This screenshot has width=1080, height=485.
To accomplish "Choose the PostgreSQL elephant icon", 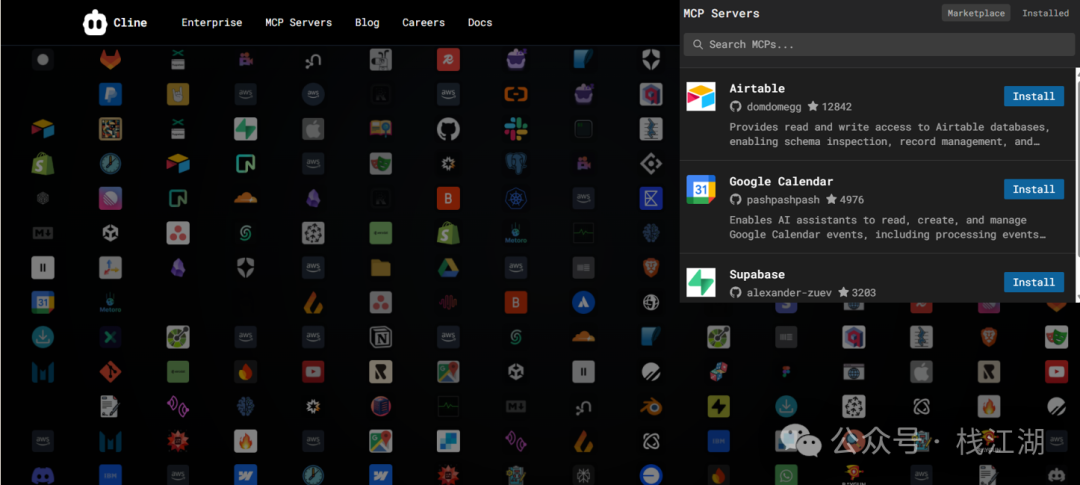I will pos(515,163).
